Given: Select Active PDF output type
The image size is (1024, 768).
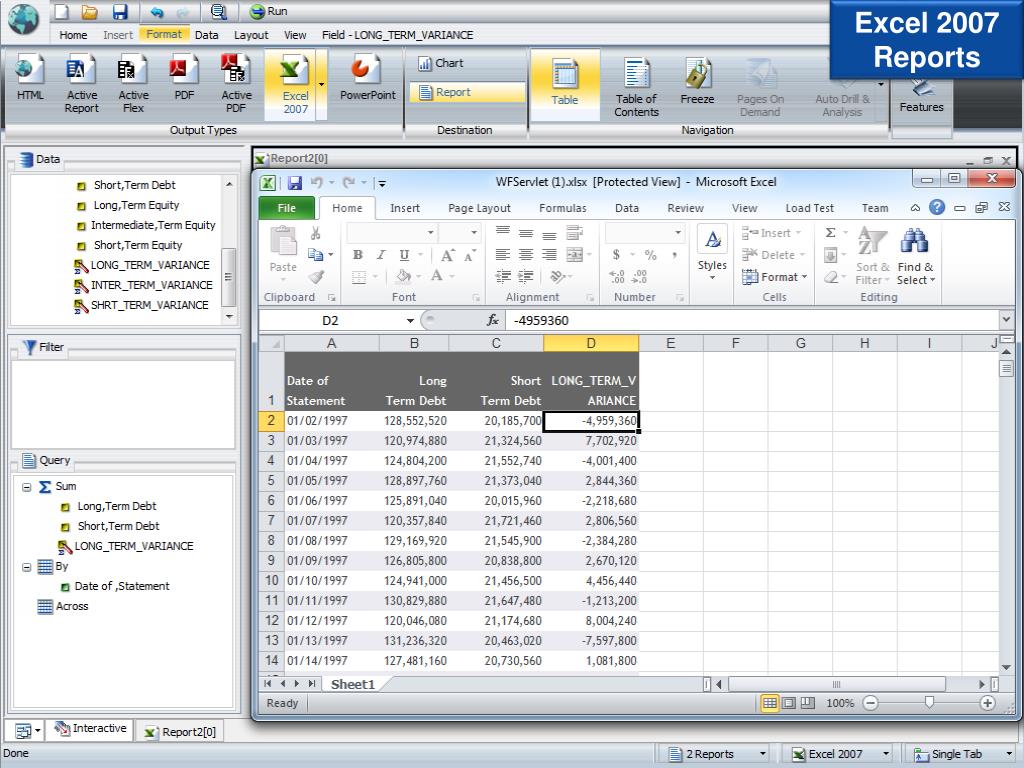Looking at the screenshot, I should coord(236,85).
